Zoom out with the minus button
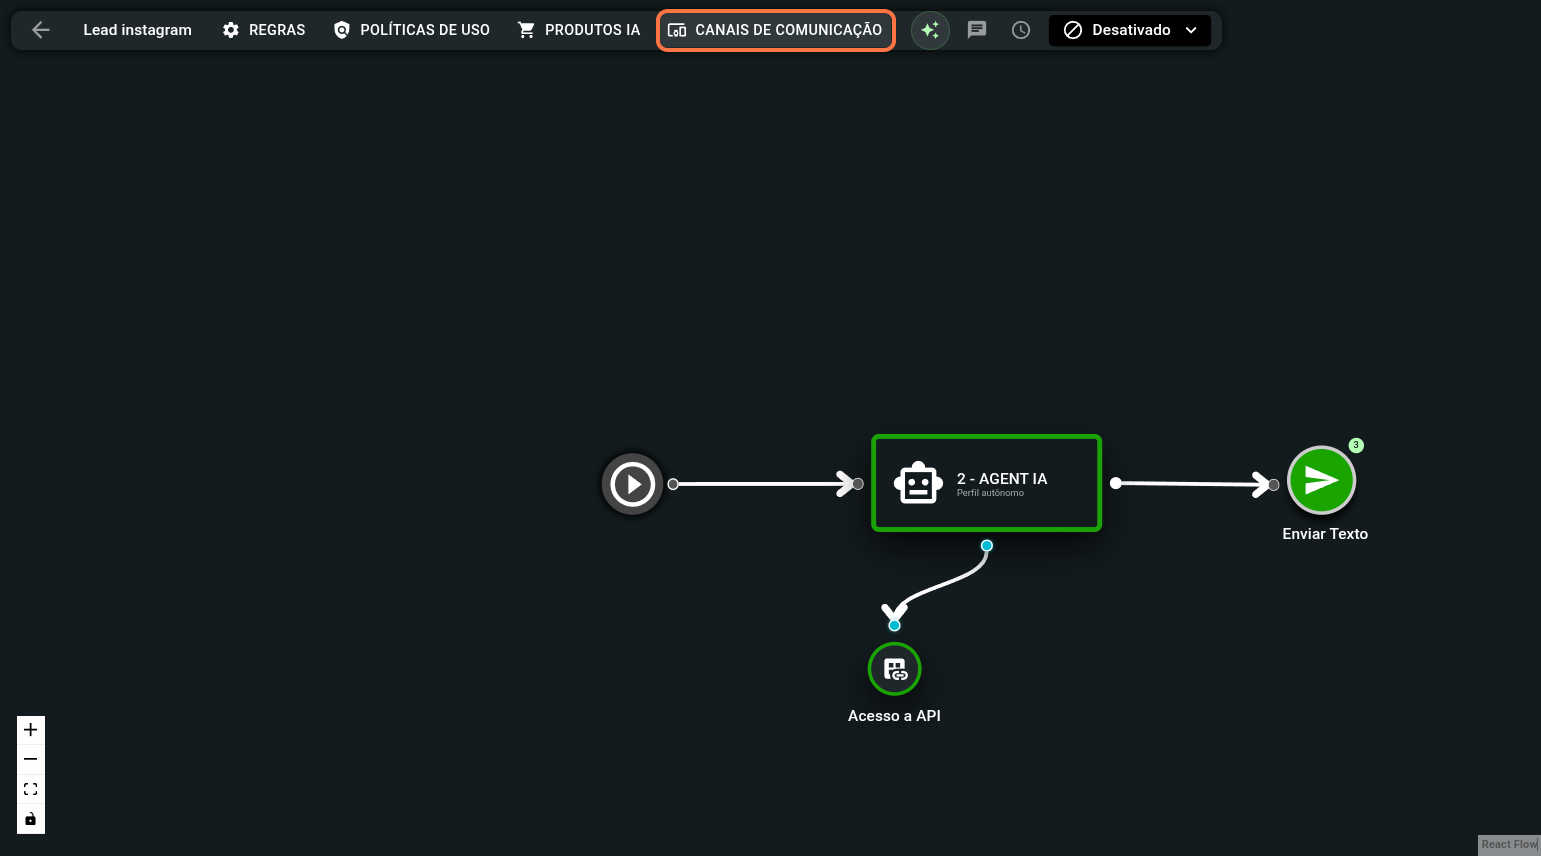The image size is (1541, 856). point(31,760)
